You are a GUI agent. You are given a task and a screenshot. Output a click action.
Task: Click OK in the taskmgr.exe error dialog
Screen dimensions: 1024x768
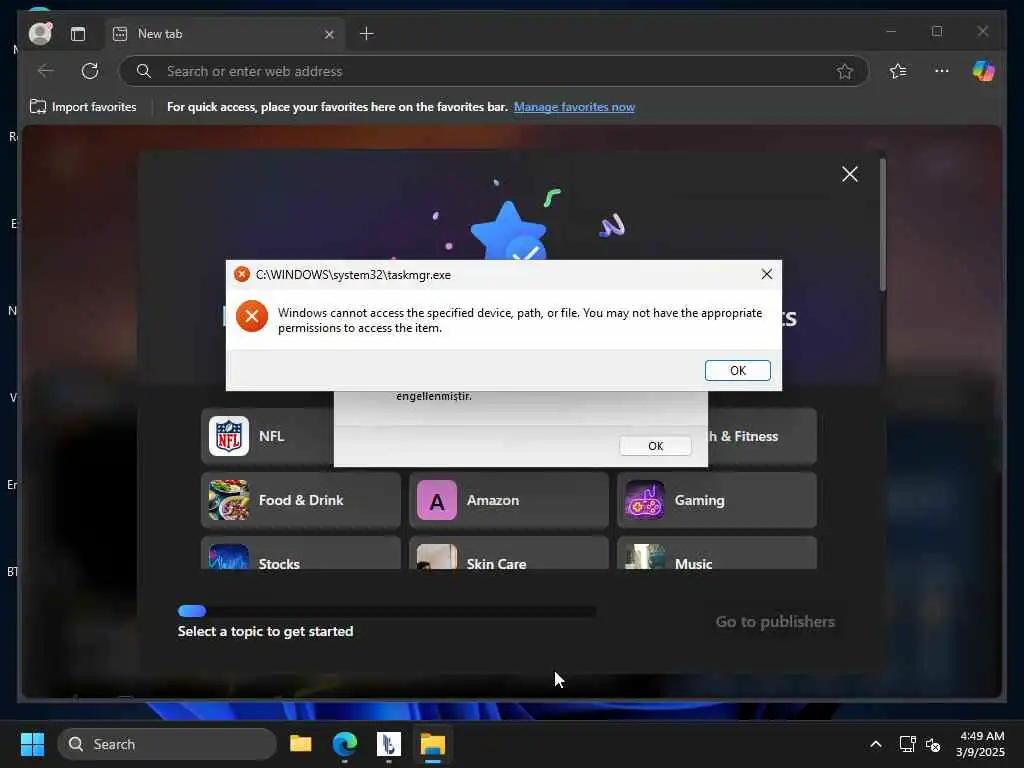[x=737, y=370]
